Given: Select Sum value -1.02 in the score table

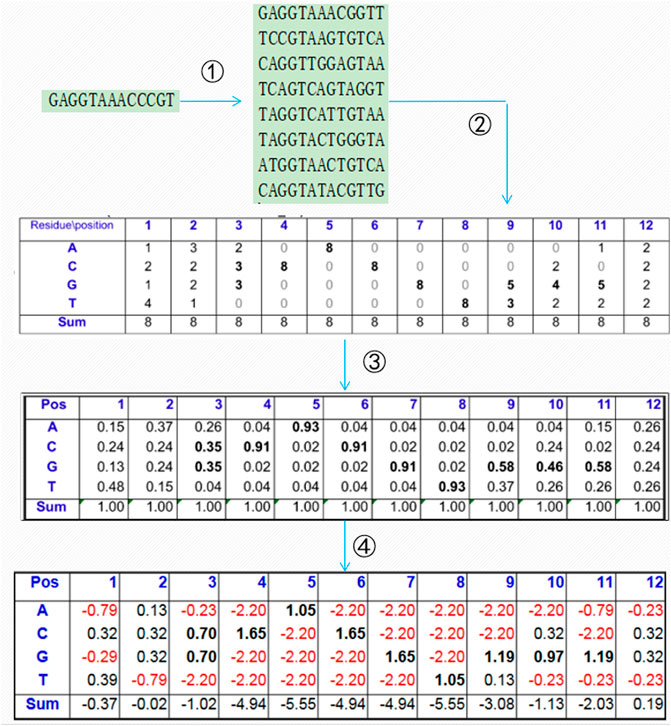Looking at the screenshot, I should (x=199, y=704).
